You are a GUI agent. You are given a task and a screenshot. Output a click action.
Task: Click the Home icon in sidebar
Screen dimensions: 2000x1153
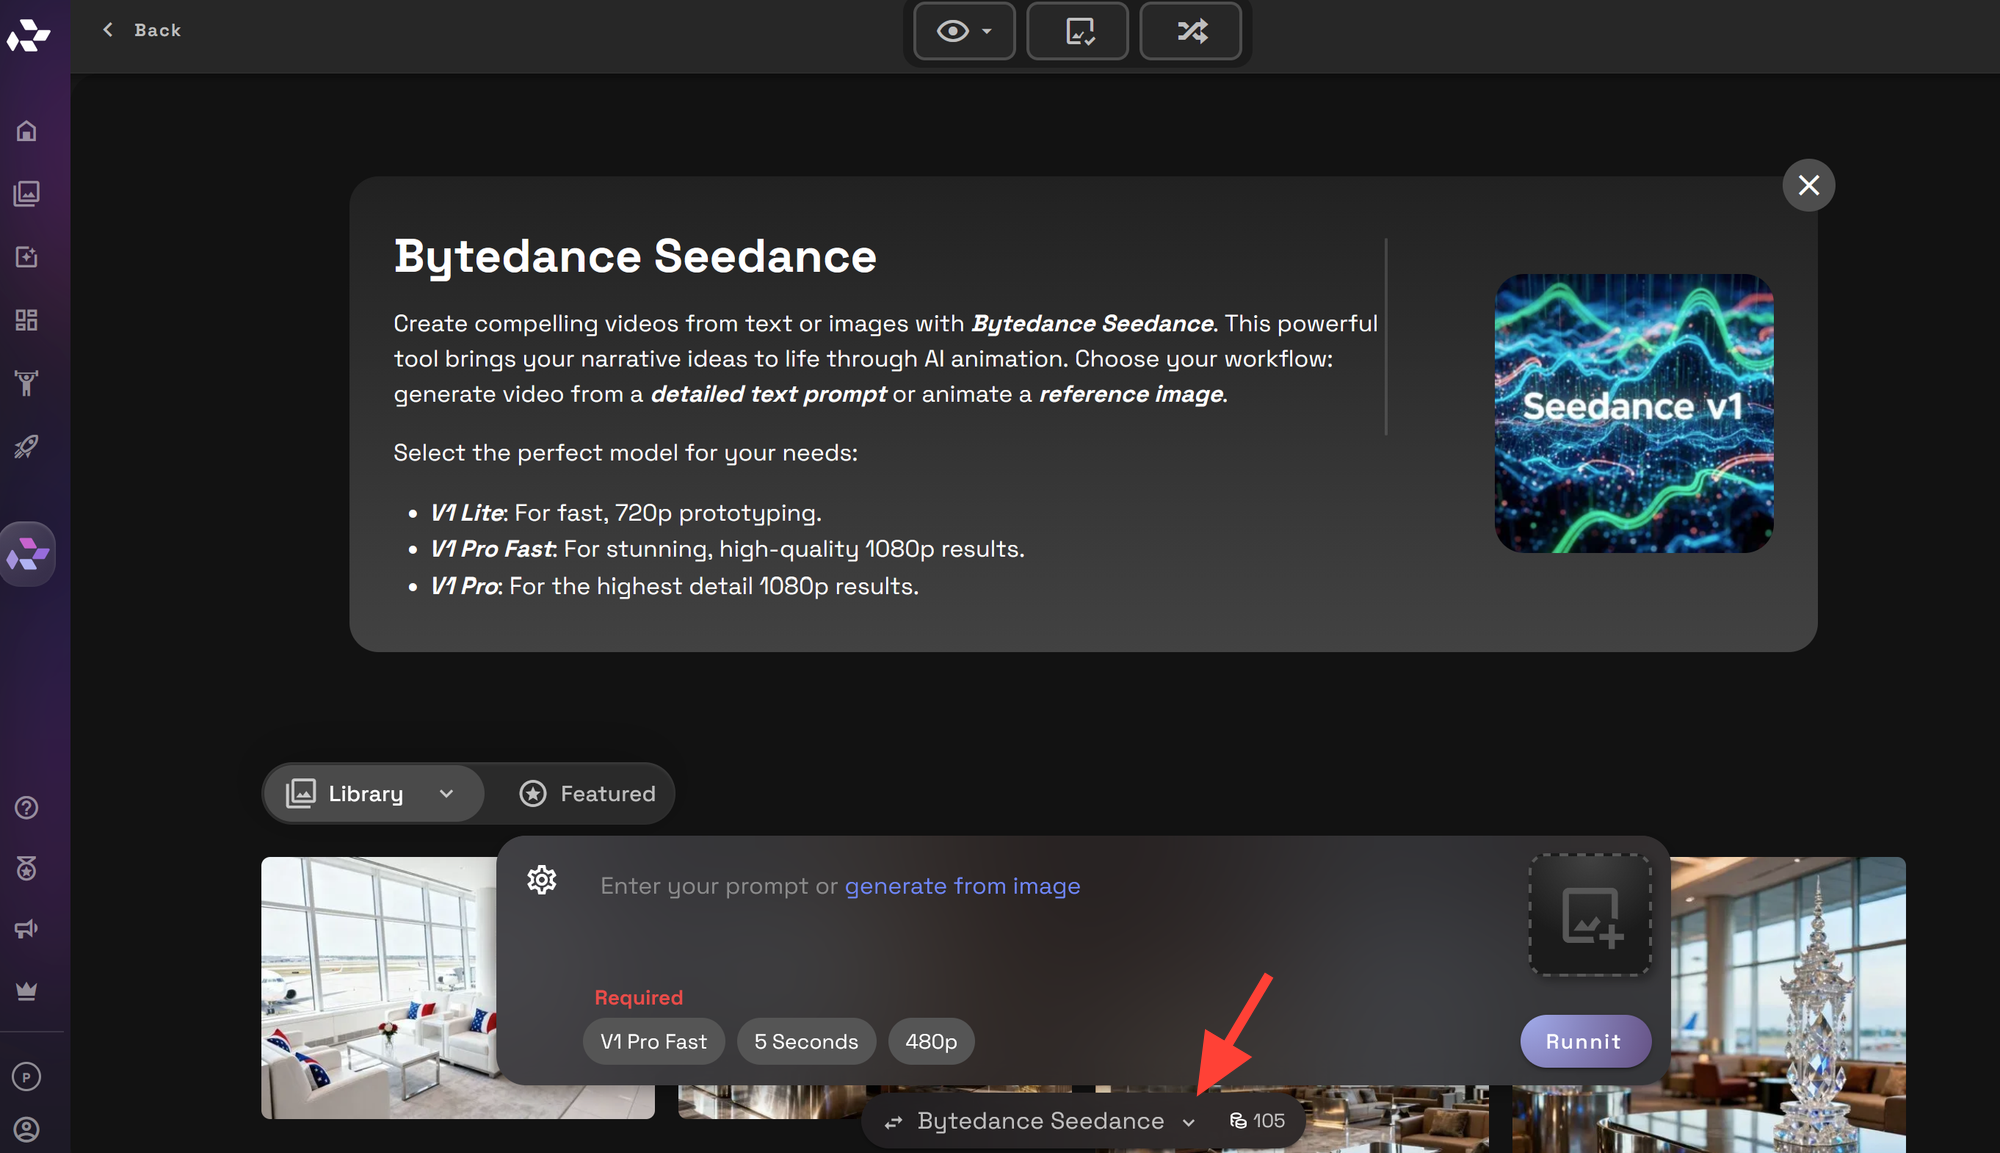tap(27, 131)
